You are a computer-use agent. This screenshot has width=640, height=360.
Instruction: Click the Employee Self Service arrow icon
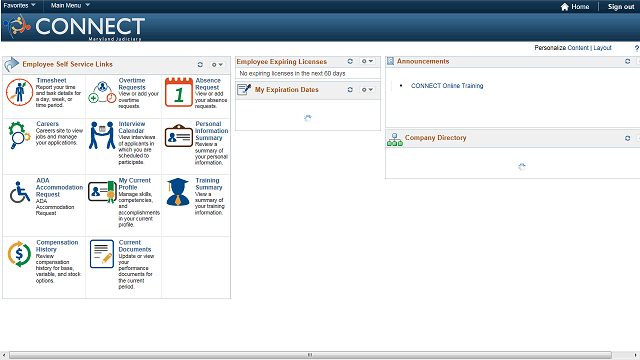pyautogui.click(x=12, y=64)
